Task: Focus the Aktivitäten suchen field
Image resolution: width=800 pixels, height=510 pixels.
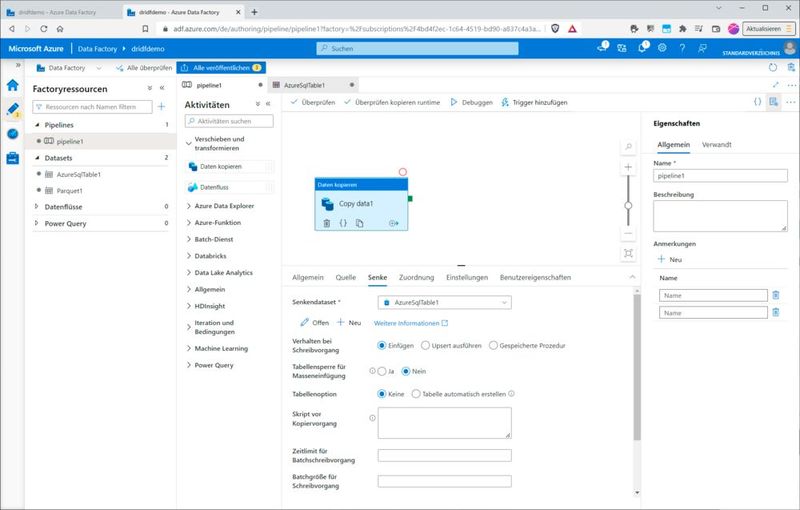Action: click(x=229, y=121)
